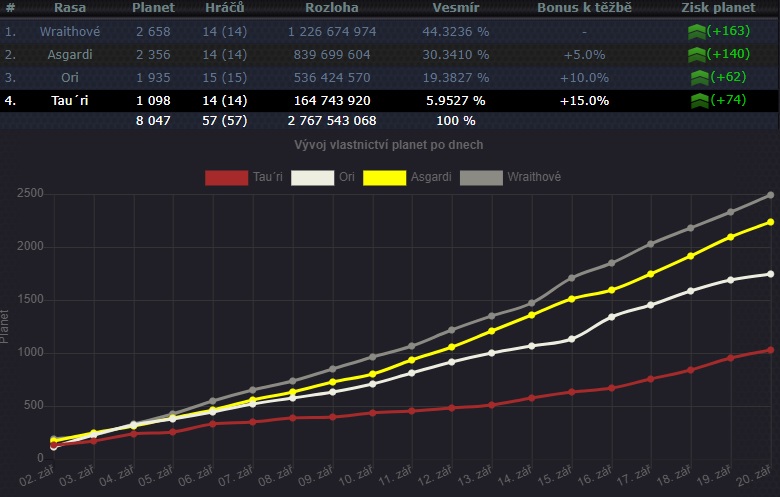
Task: Toggle Ori series via white legend swatch
Action: (x=311, y=178)
